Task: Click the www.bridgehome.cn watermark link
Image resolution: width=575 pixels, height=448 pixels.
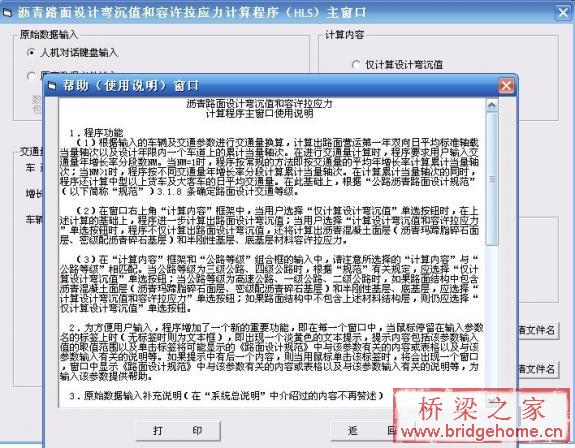Action: point(481,432)
